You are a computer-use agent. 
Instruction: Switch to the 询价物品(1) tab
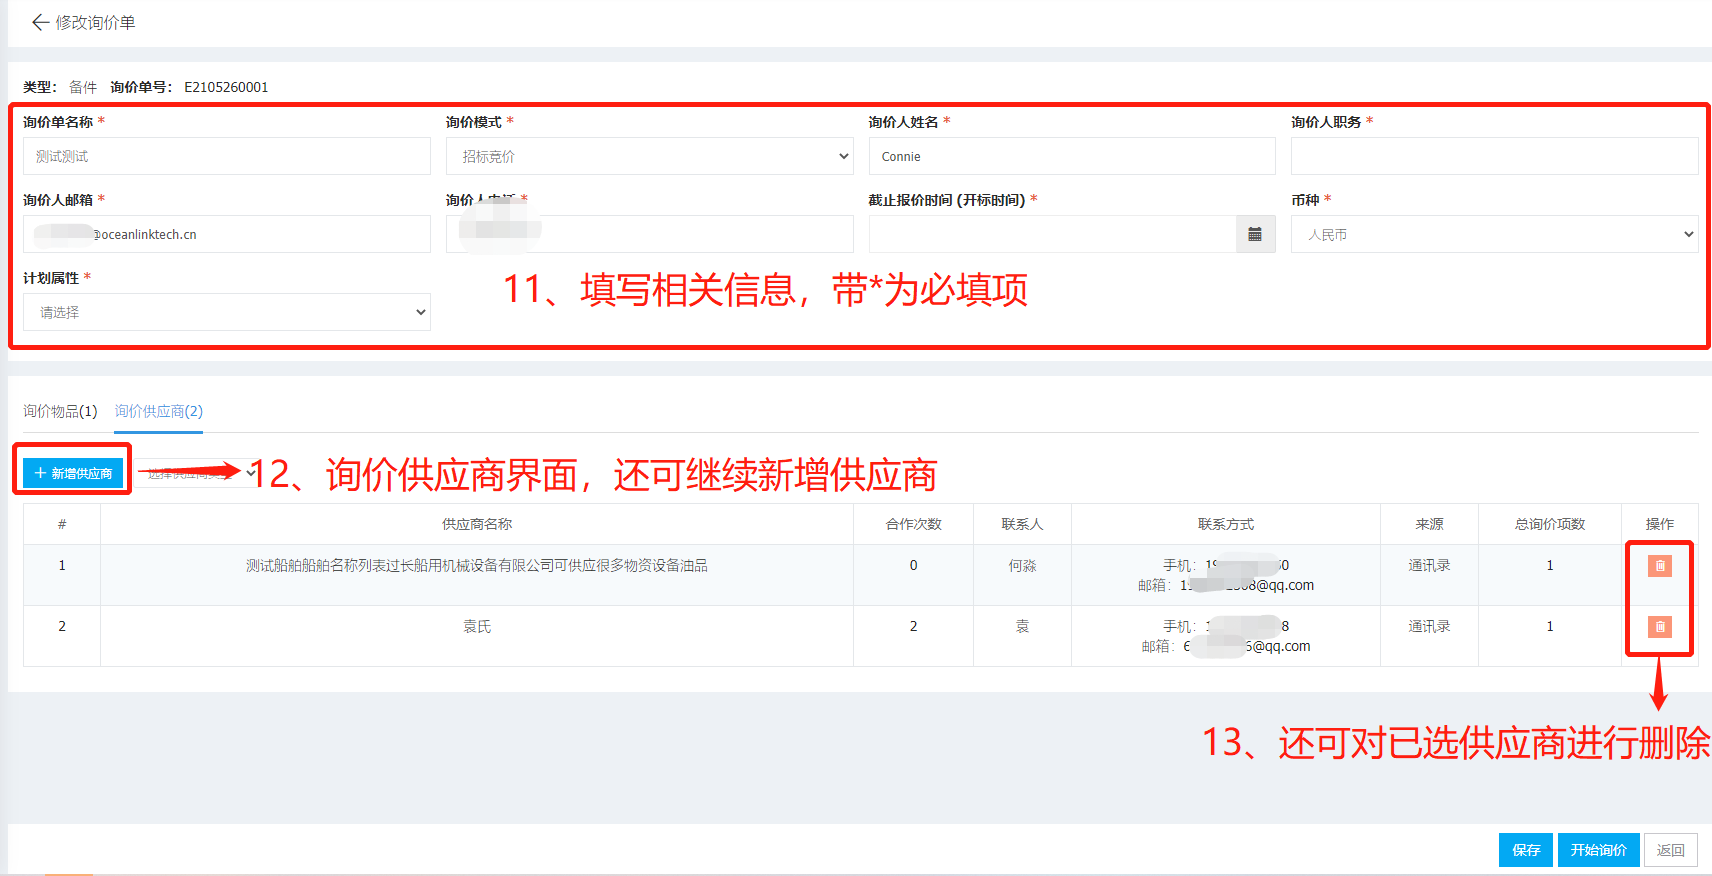tap(60, 411)
